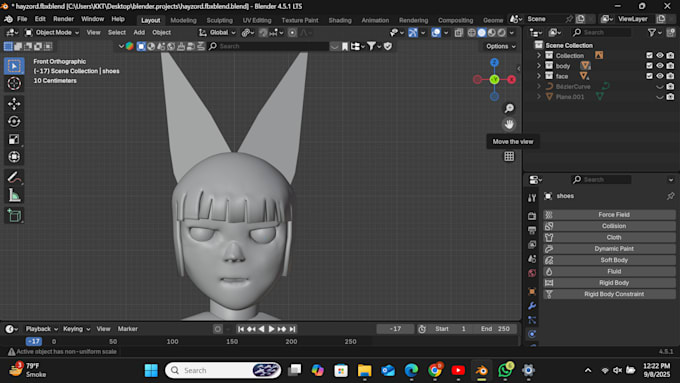The width and height of the screenshot is (680, 383).
Task: Pick the Rotate tool
Action: coord(14,121)
